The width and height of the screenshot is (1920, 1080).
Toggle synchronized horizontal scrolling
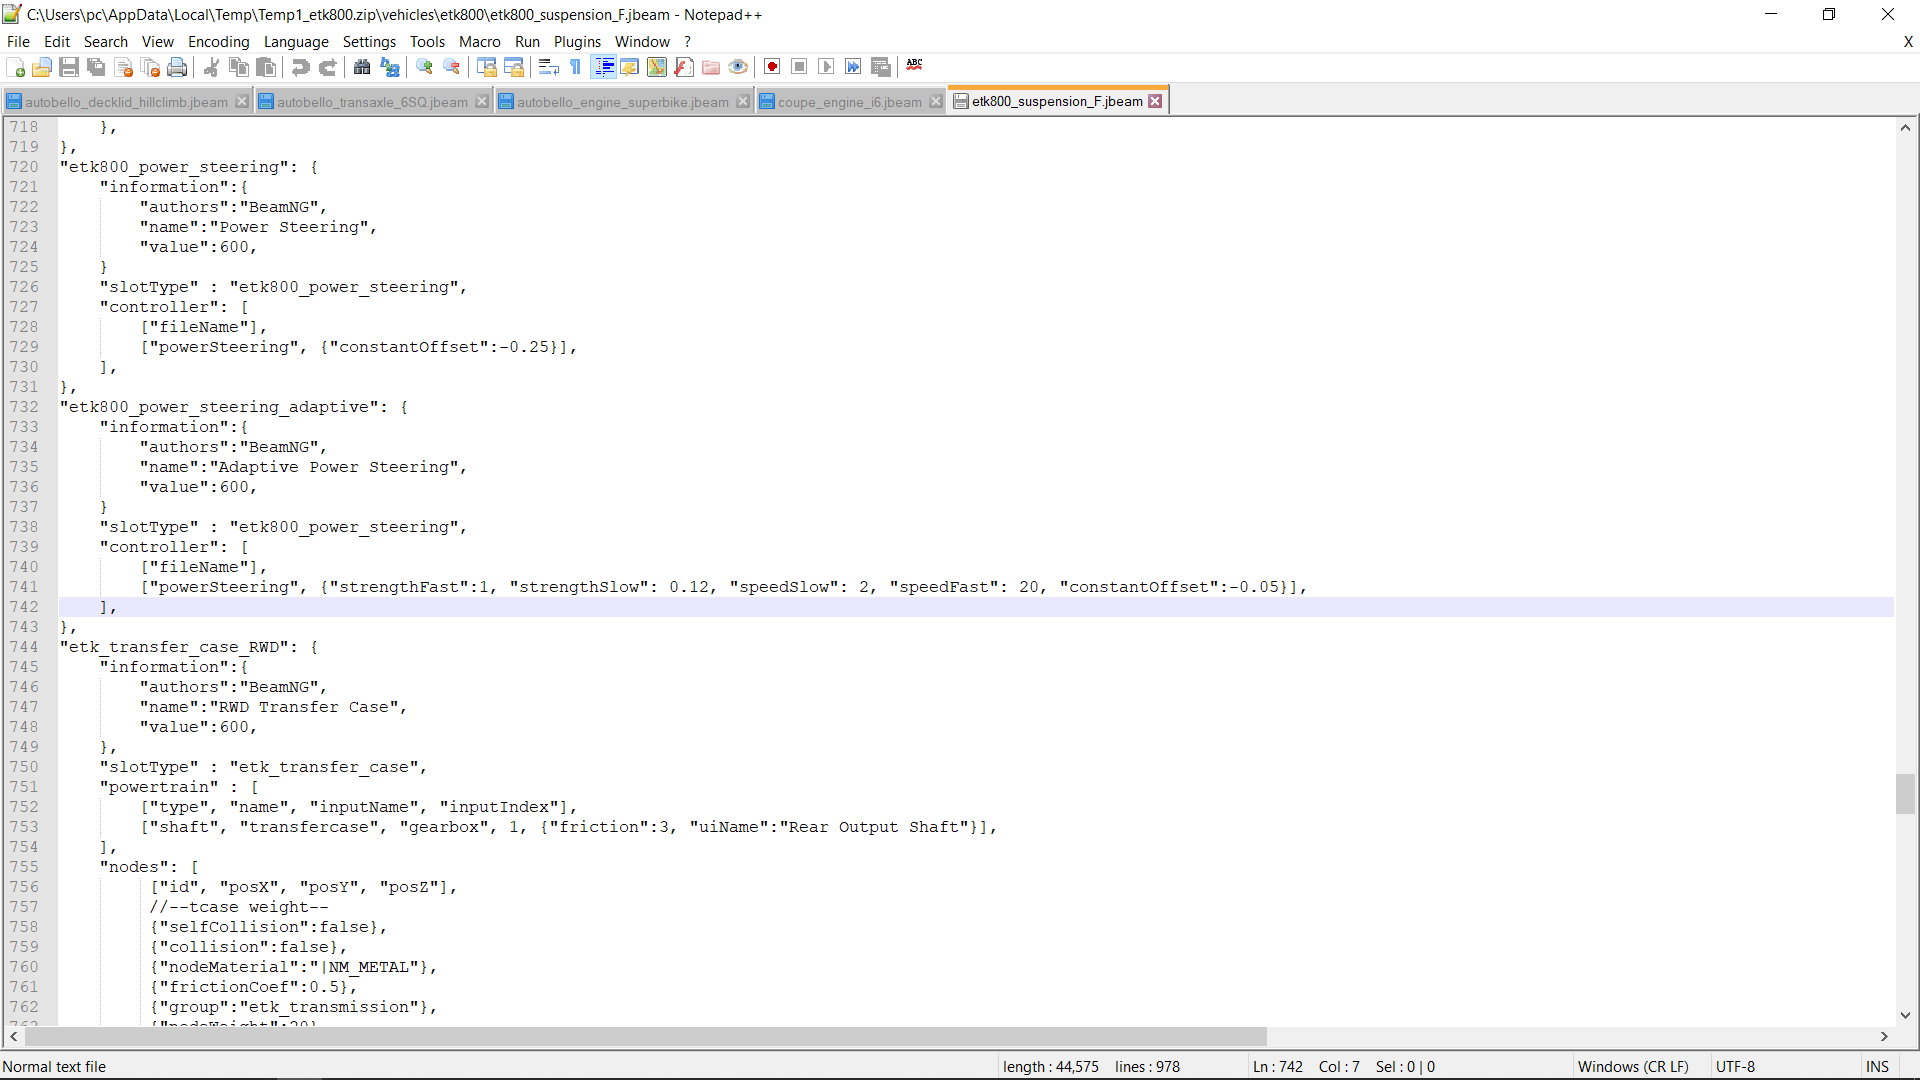pos(514,67)
